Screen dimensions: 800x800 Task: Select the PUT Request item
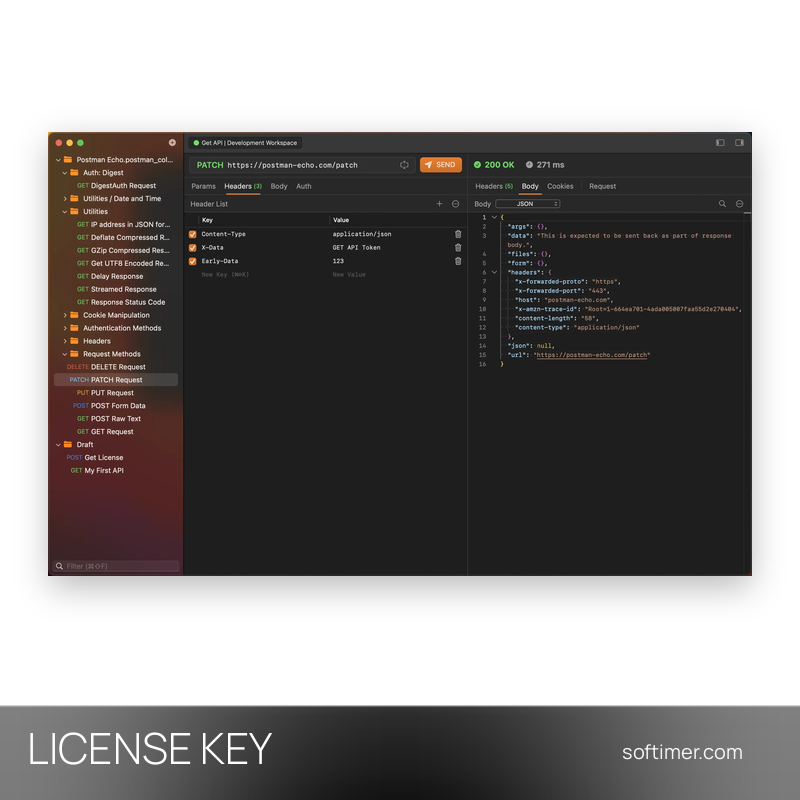(x=105, y=393)
